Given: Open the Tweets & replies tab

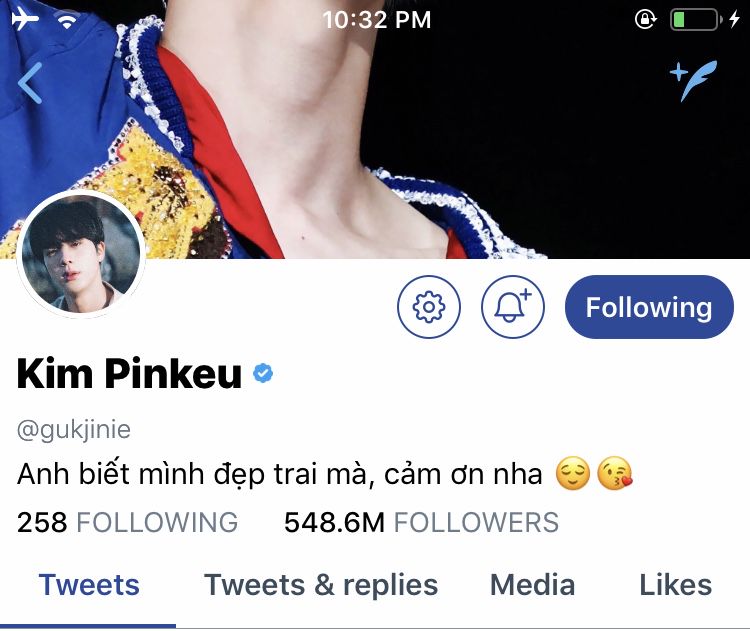Looking at the screenshot, I should (321, 585).
